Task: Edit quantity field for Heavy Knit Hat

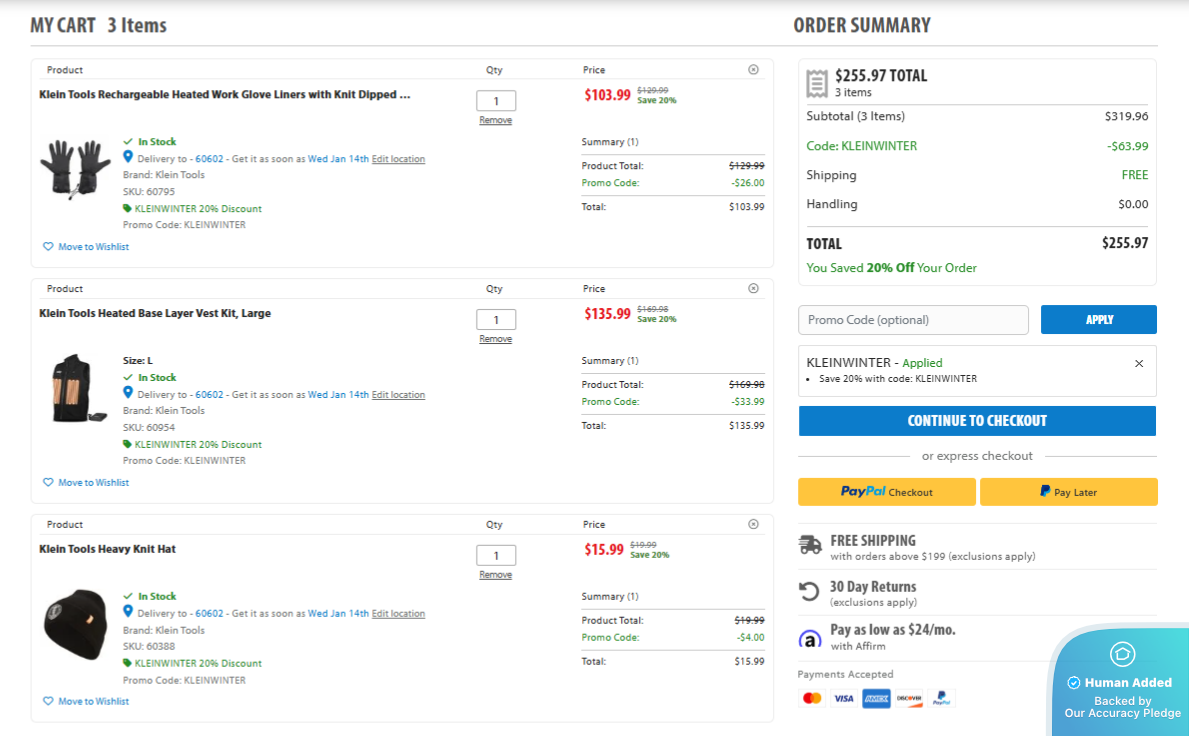Action: tap(495, 555)
